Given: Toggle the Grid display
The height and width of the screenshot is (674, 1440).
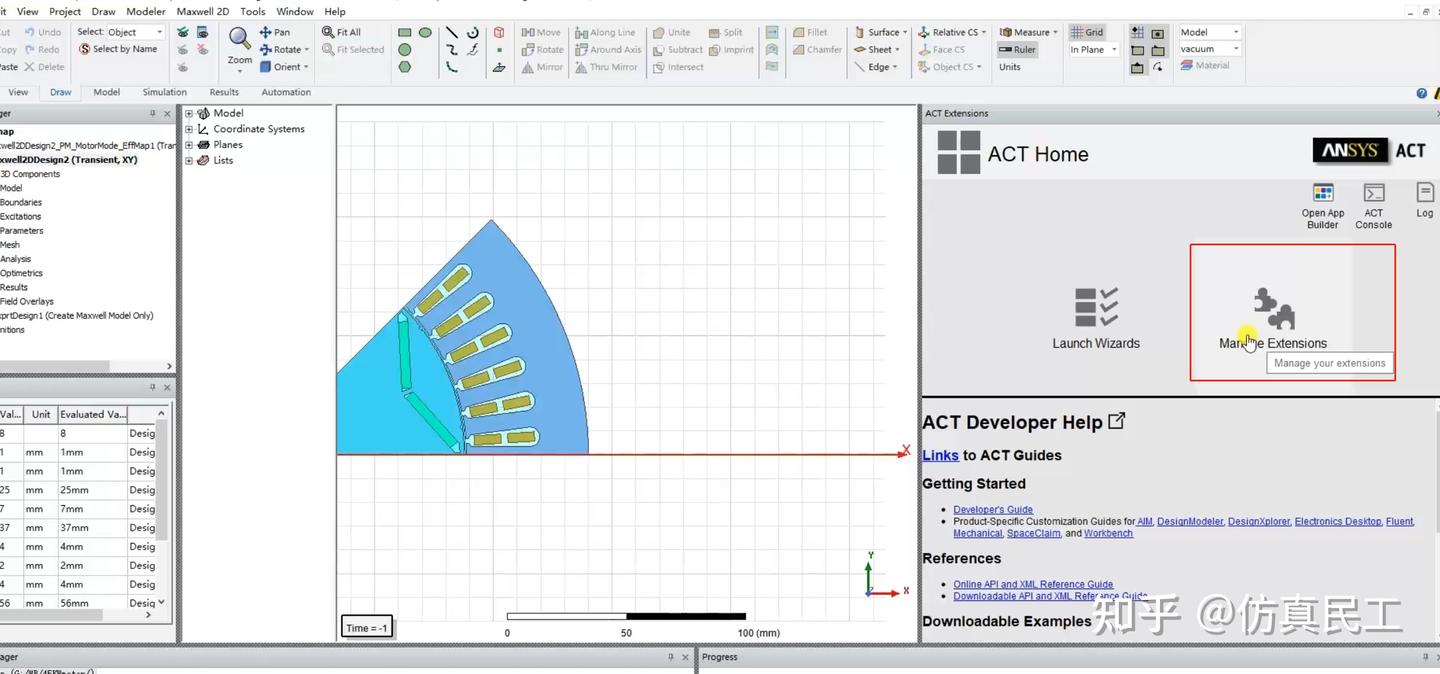Looking at the screenshot, I should [x=1087, y=31].
